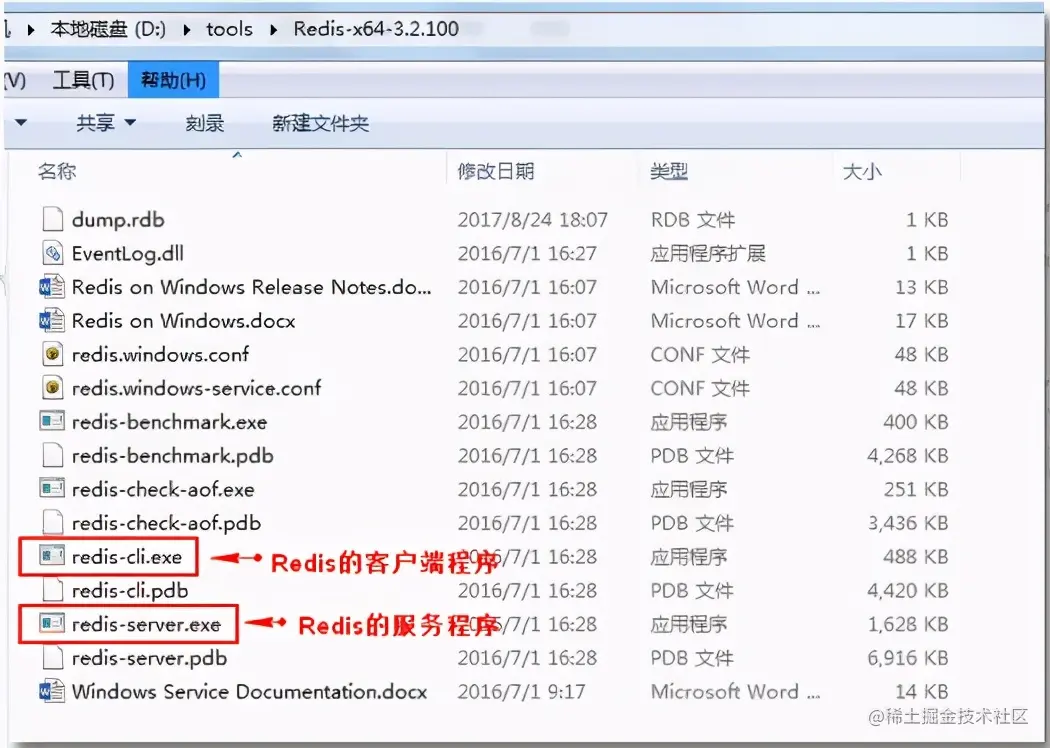The width and height of the screenshot is (1050, 748).
Task: Click the 251 KB size cell
Action: click(915, 490)
